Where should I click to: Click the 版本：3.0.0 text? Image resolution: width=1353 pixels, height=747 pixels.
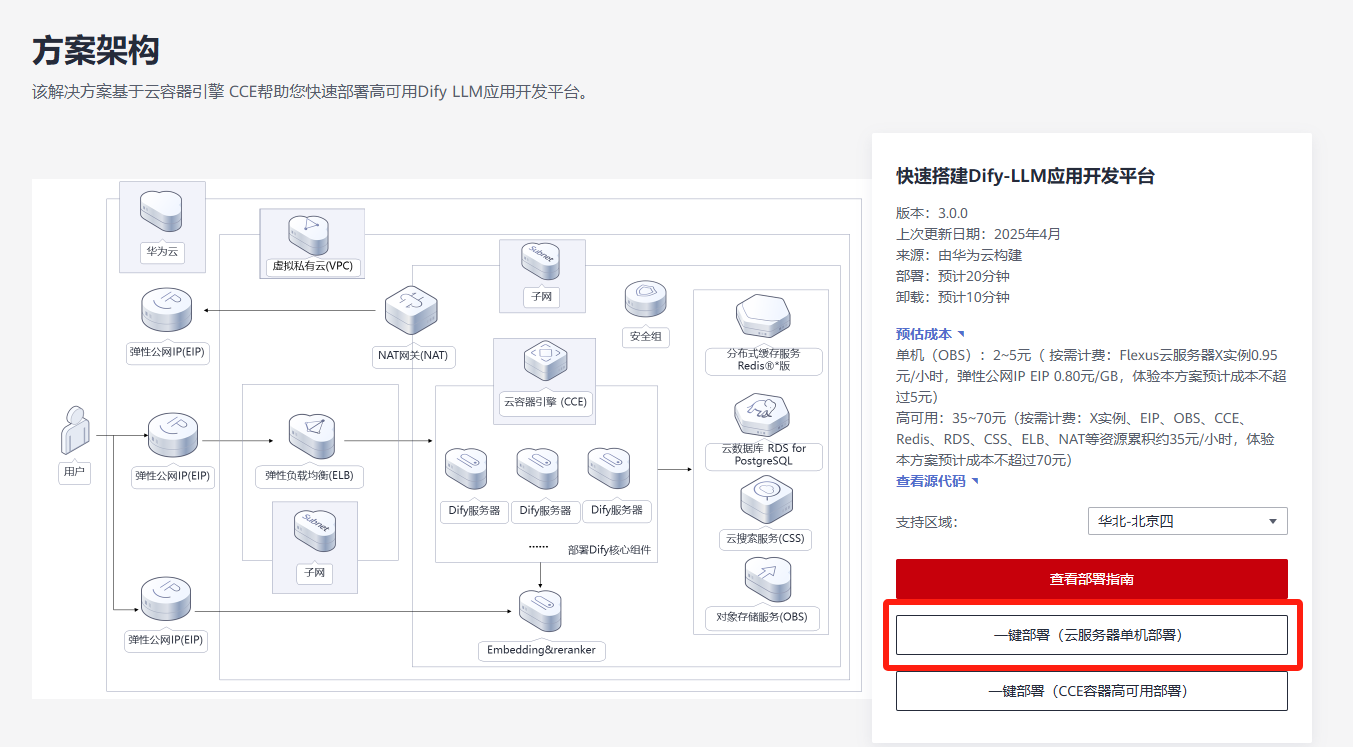pyautogui.click(x=932, y=213)
